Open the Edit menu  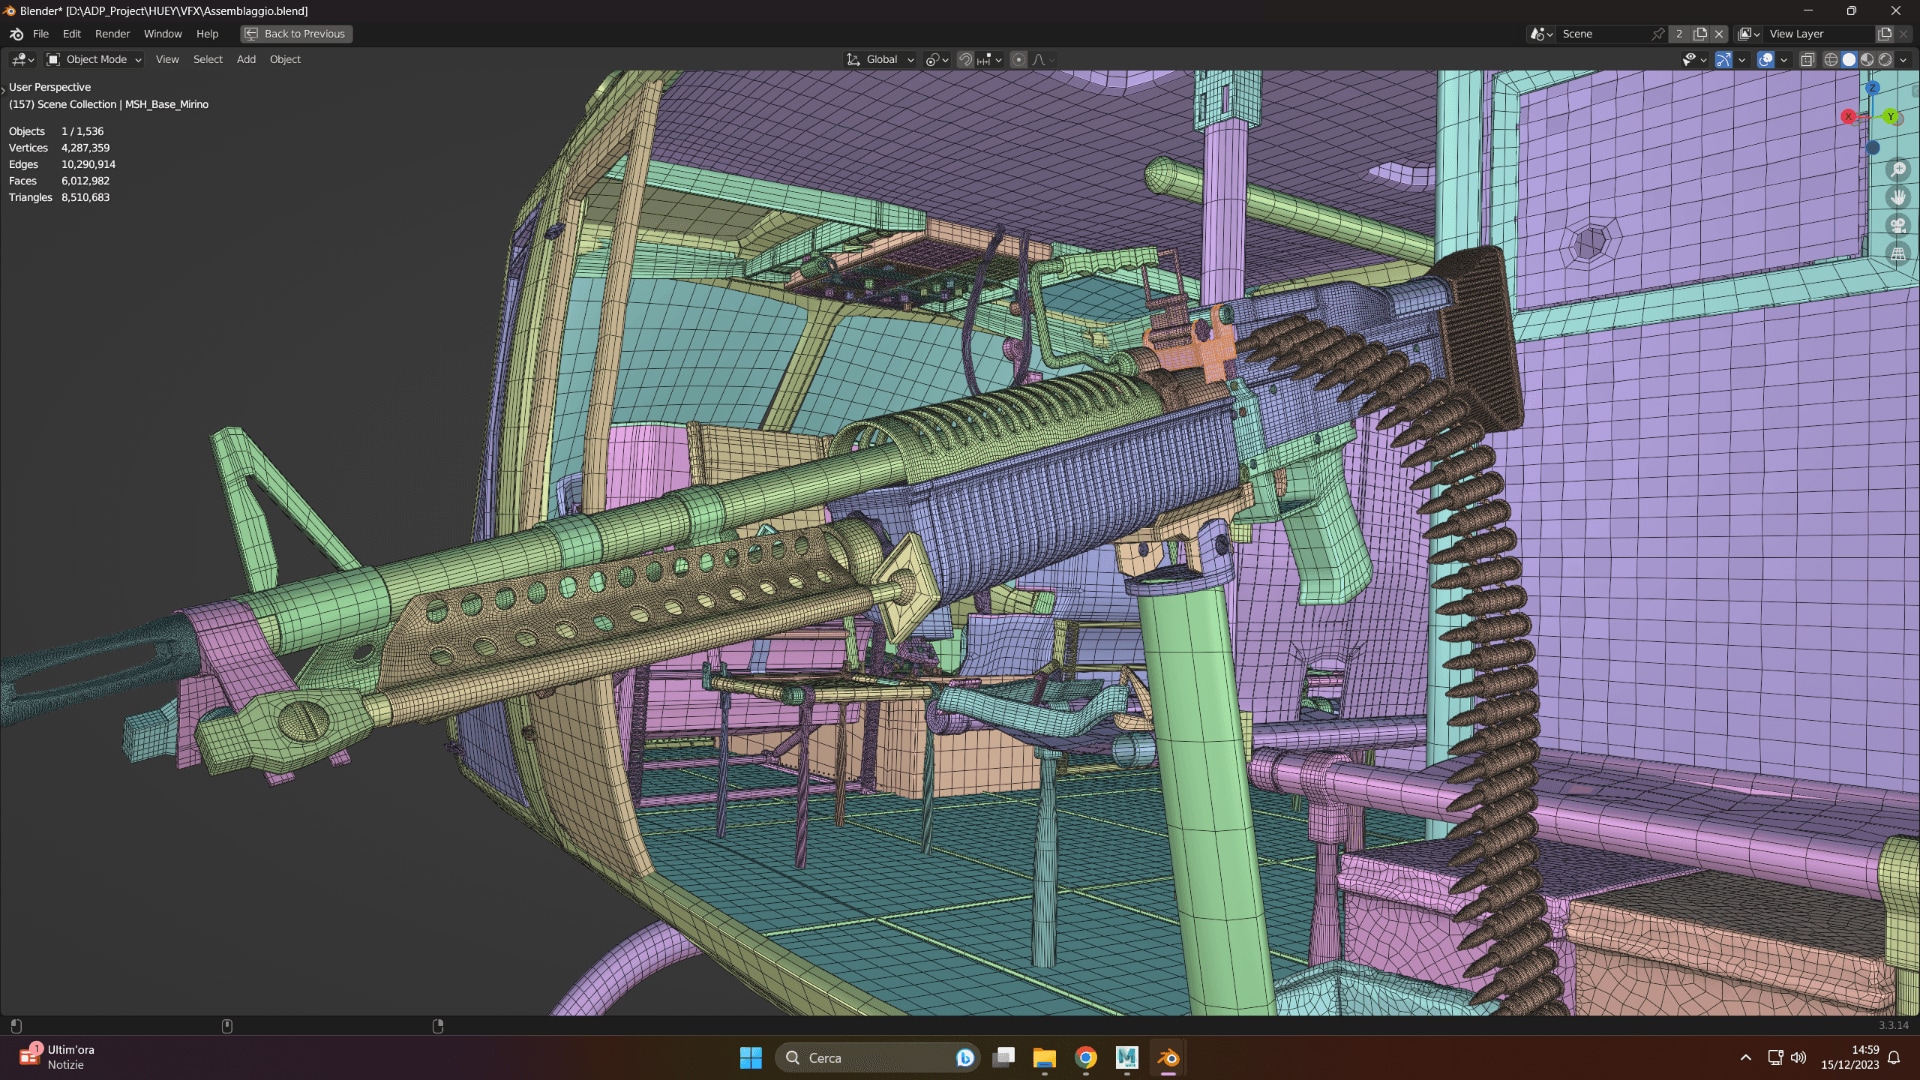tap(72, 34)
